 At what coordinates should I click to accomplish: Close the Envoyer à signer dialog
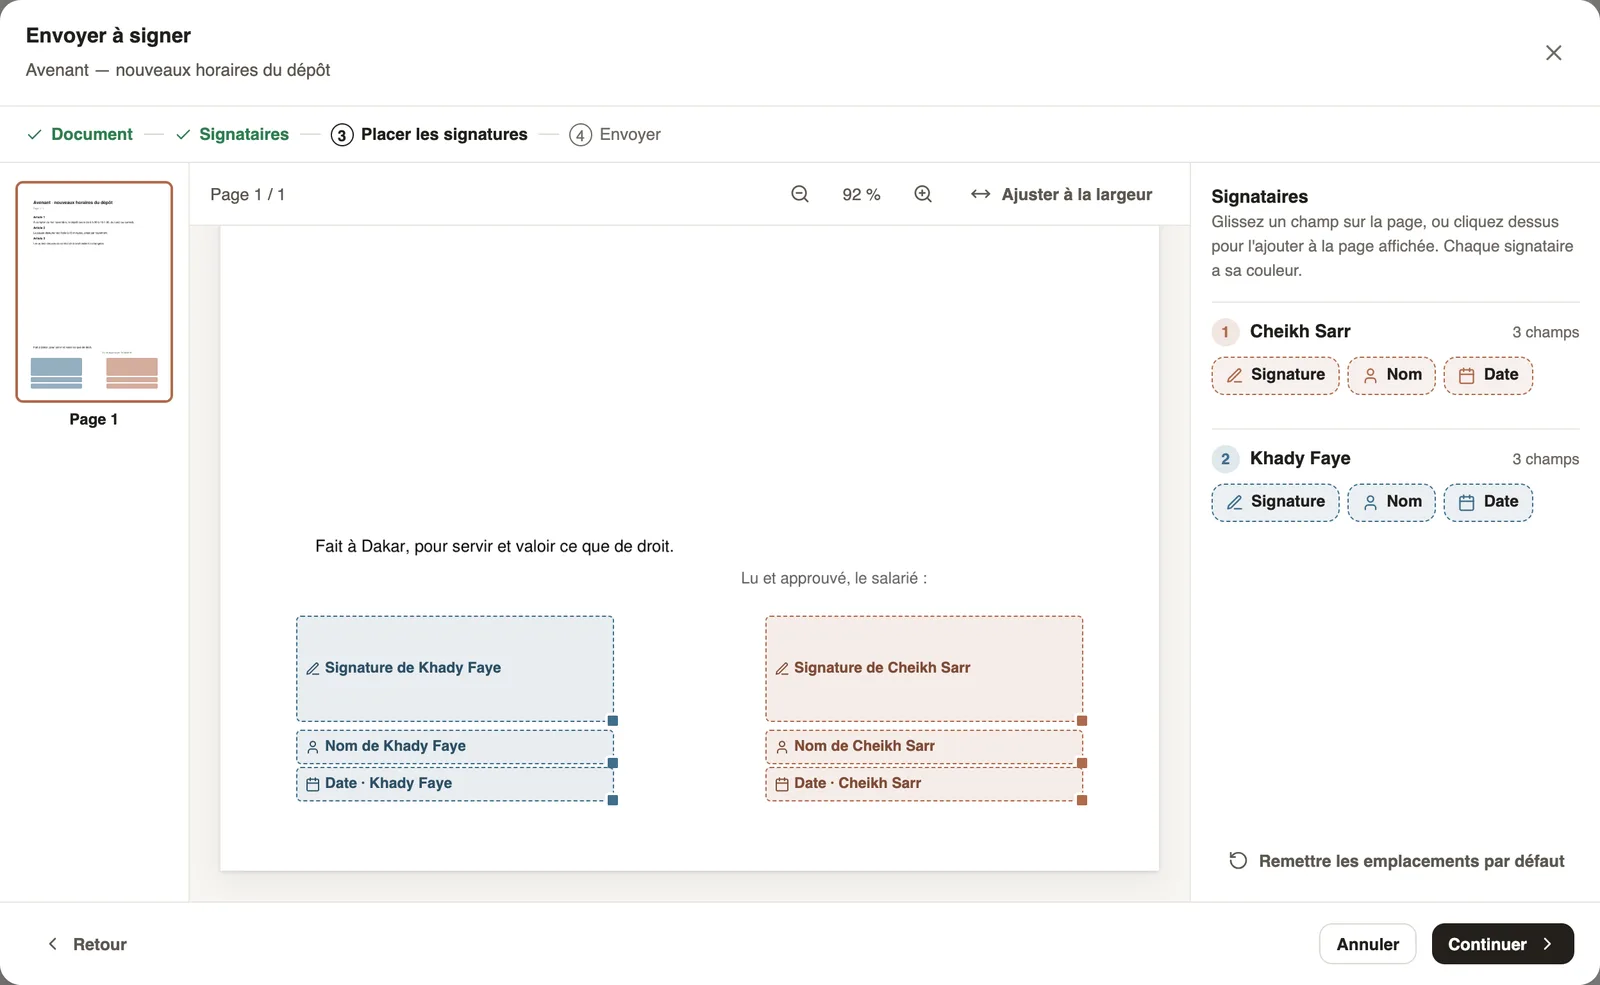[1553, 53]
